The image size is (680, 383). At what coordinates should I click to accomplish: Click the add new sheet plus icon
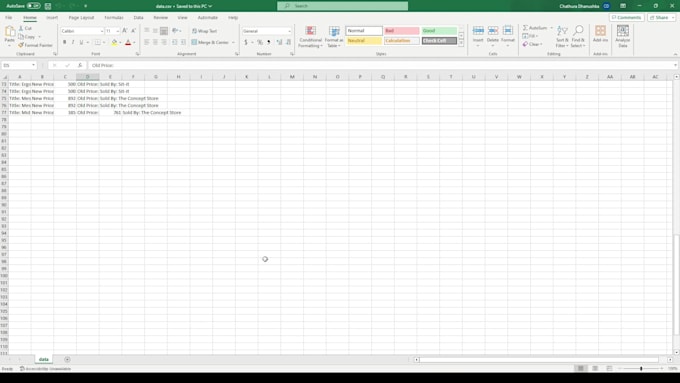pyautogui.click(x=67, y=359)
